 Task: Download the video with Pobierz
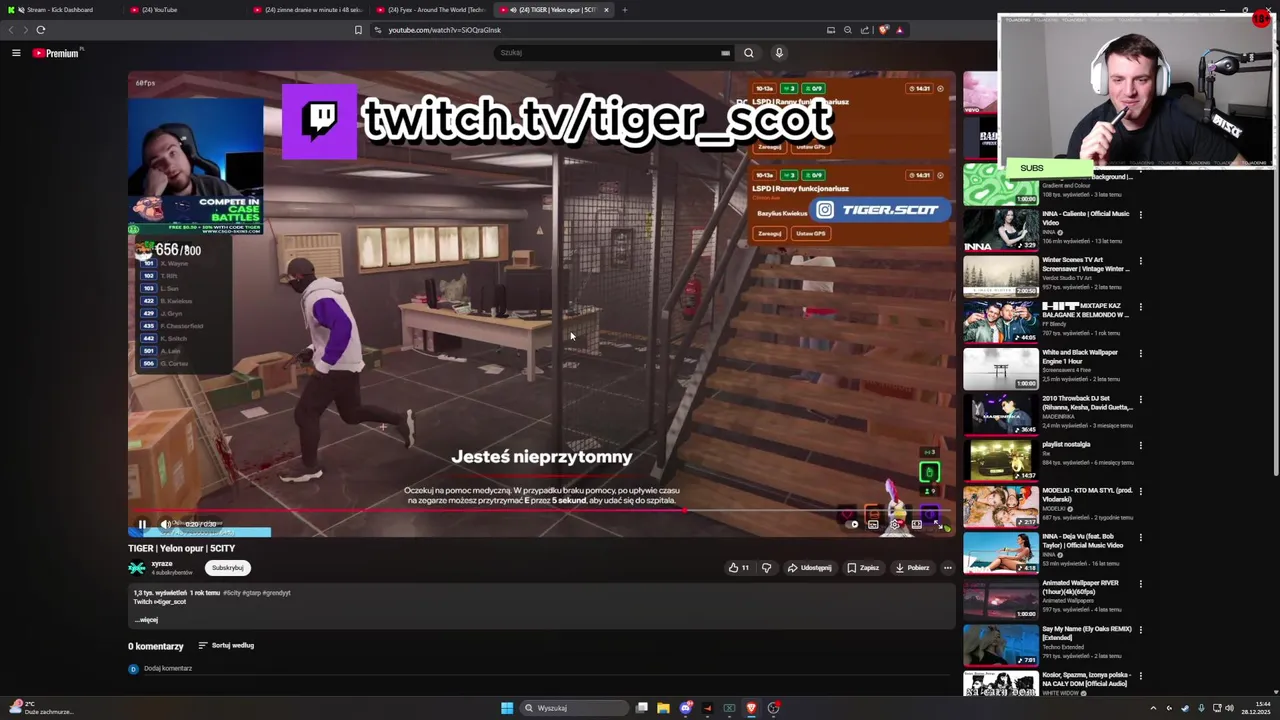coord(912,568)
